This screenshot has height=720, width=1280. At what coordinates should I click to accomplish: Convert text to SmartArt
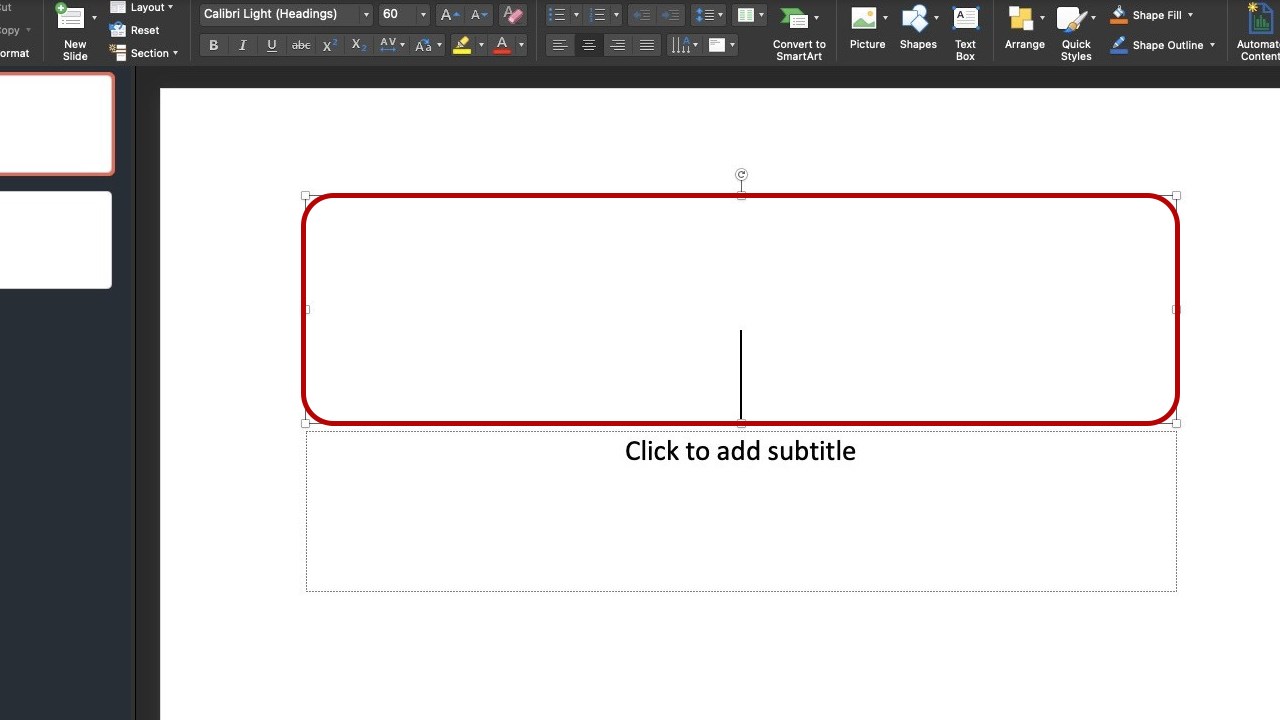[799, 34]
